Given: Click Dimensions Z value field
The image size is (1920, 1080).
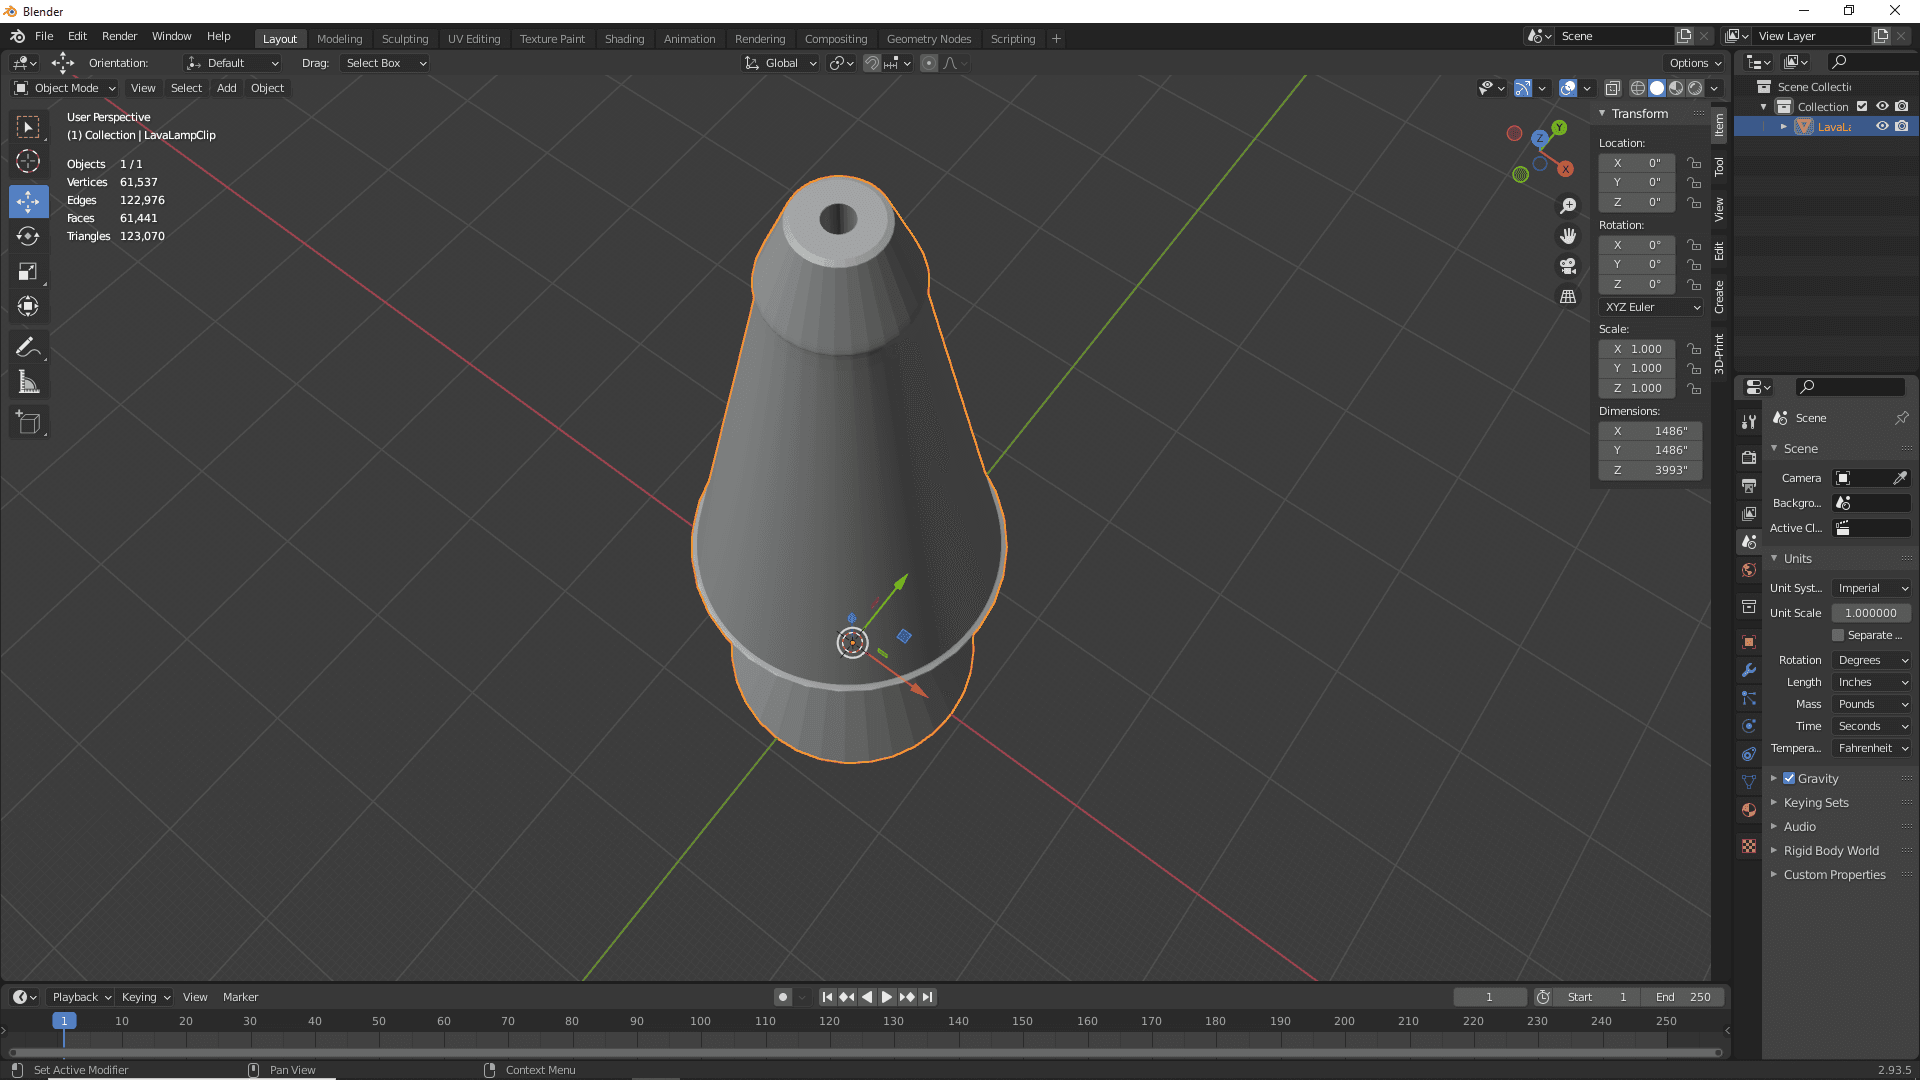Looking at the screenshot, I should click(1650, 470).
